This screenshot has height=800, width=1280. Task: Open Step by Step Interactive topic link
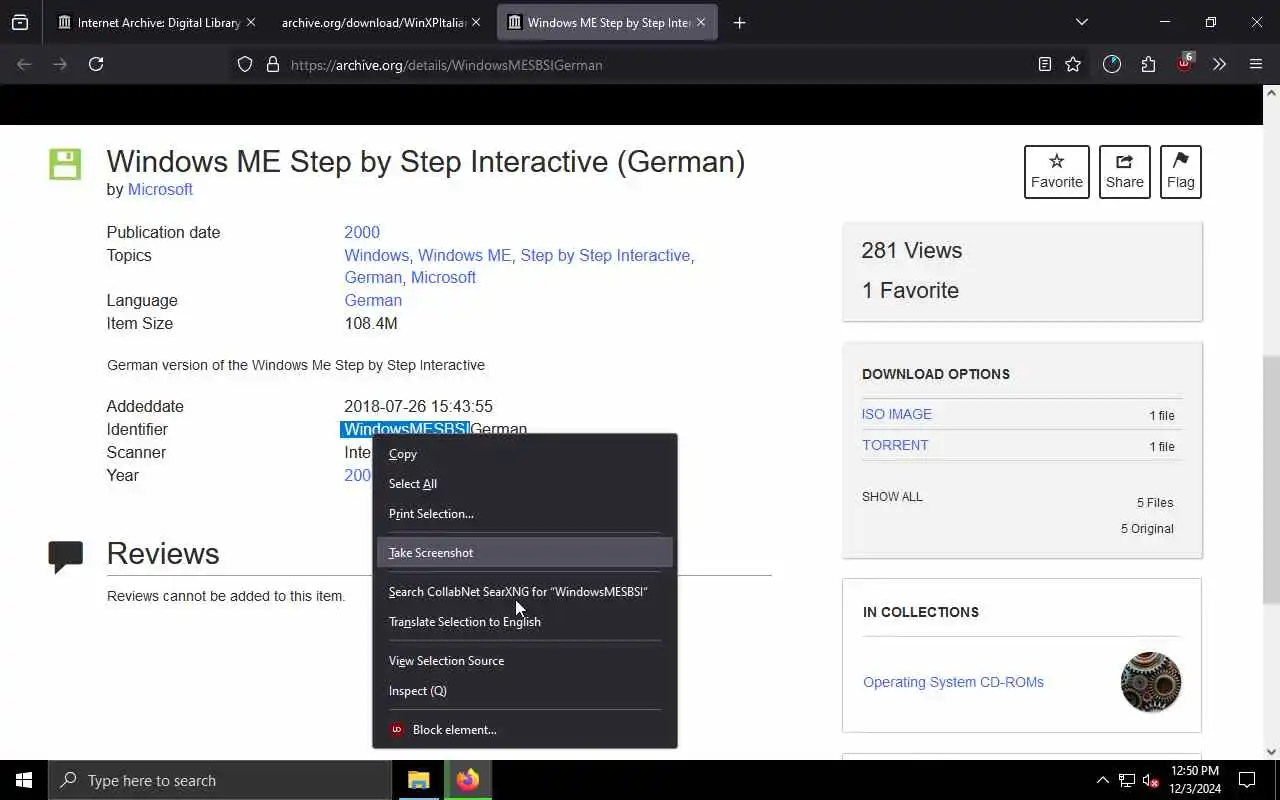click(605, 255)
